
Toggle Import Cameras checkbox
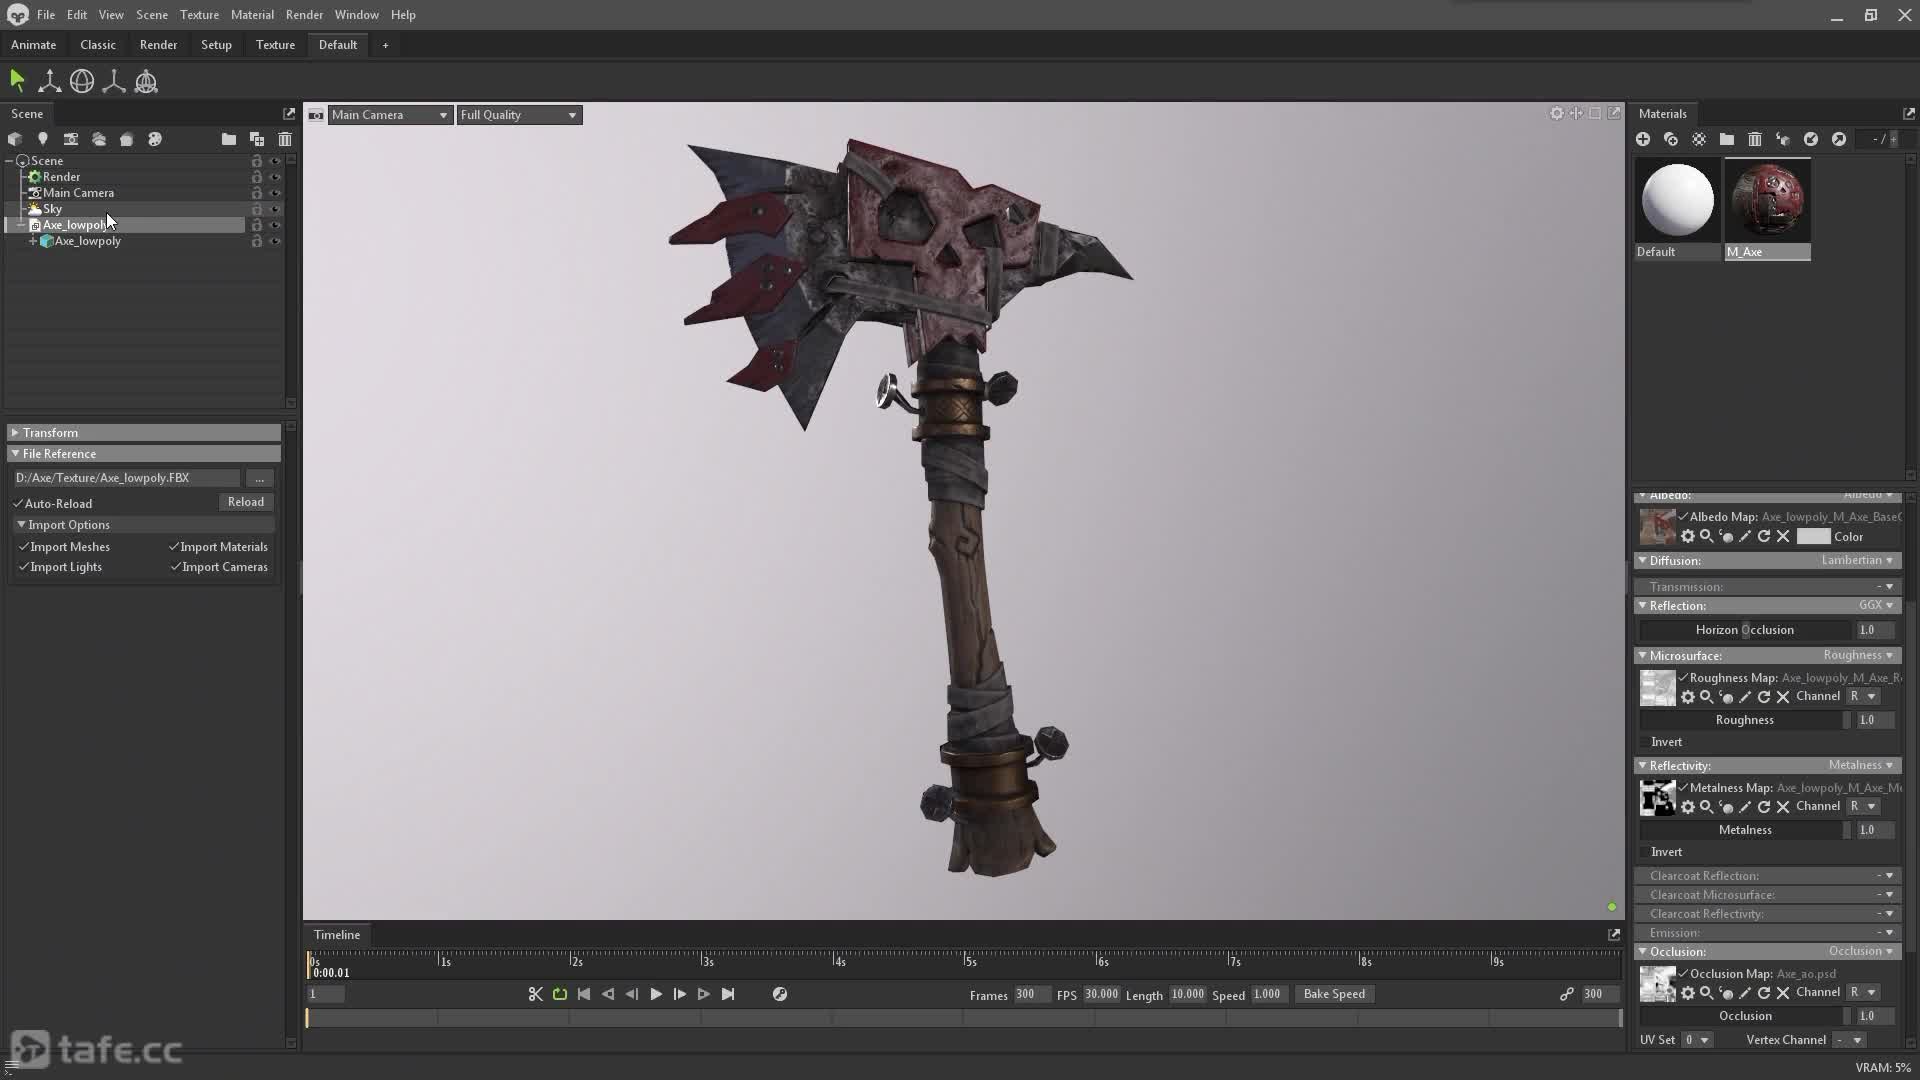(x=176, y=567)
